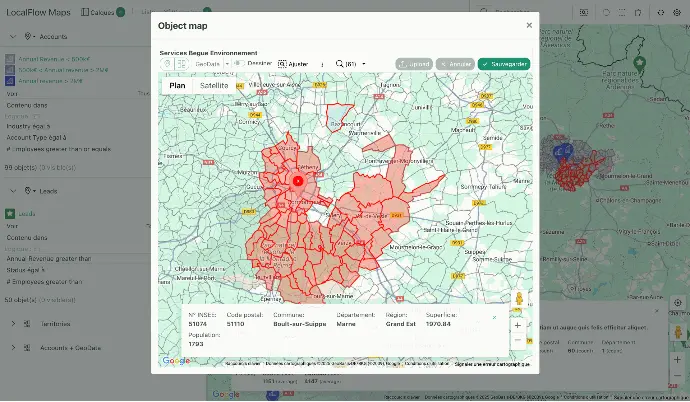The height and width of the screenshot is (402, 690).
Task: Zoom in with map plus button
Action: pyautogui.click(x=517, y=325)
